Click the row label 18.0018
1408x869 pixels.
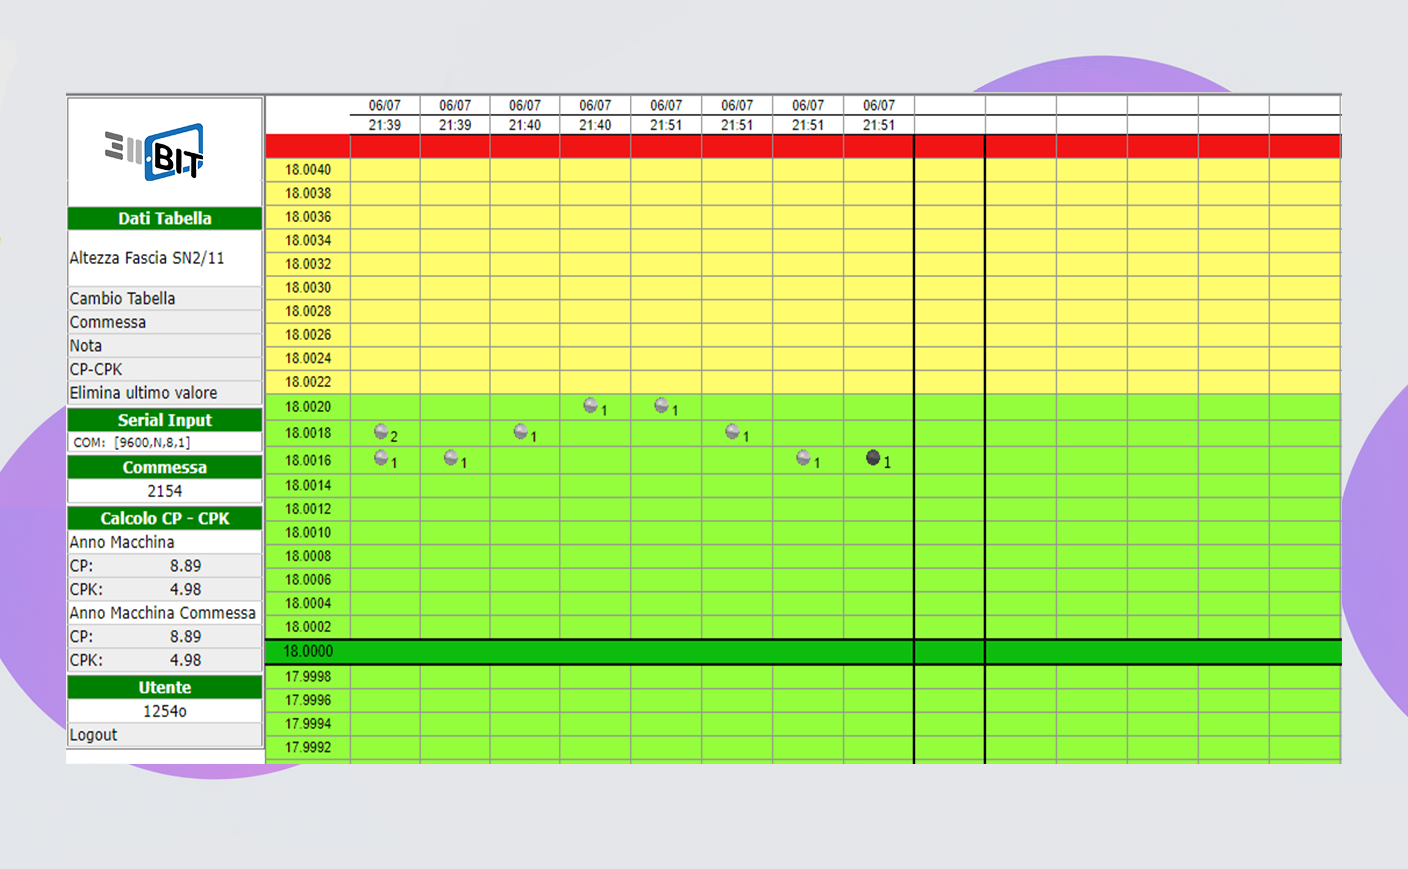[308, 433]
